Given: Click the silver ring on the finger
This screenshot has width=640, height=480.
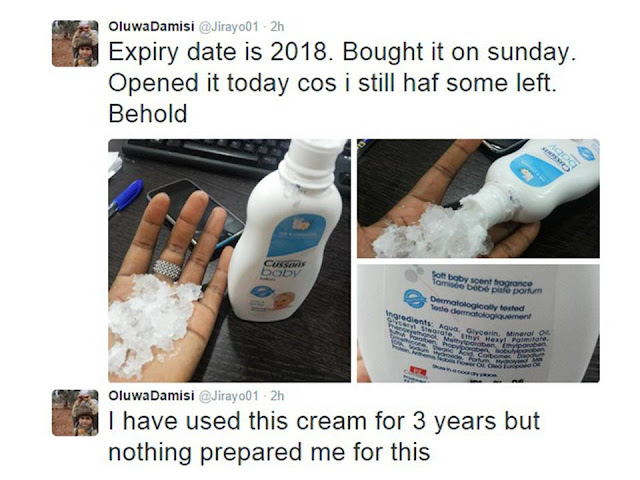Looking at the screenshot, I should point(167,269).
